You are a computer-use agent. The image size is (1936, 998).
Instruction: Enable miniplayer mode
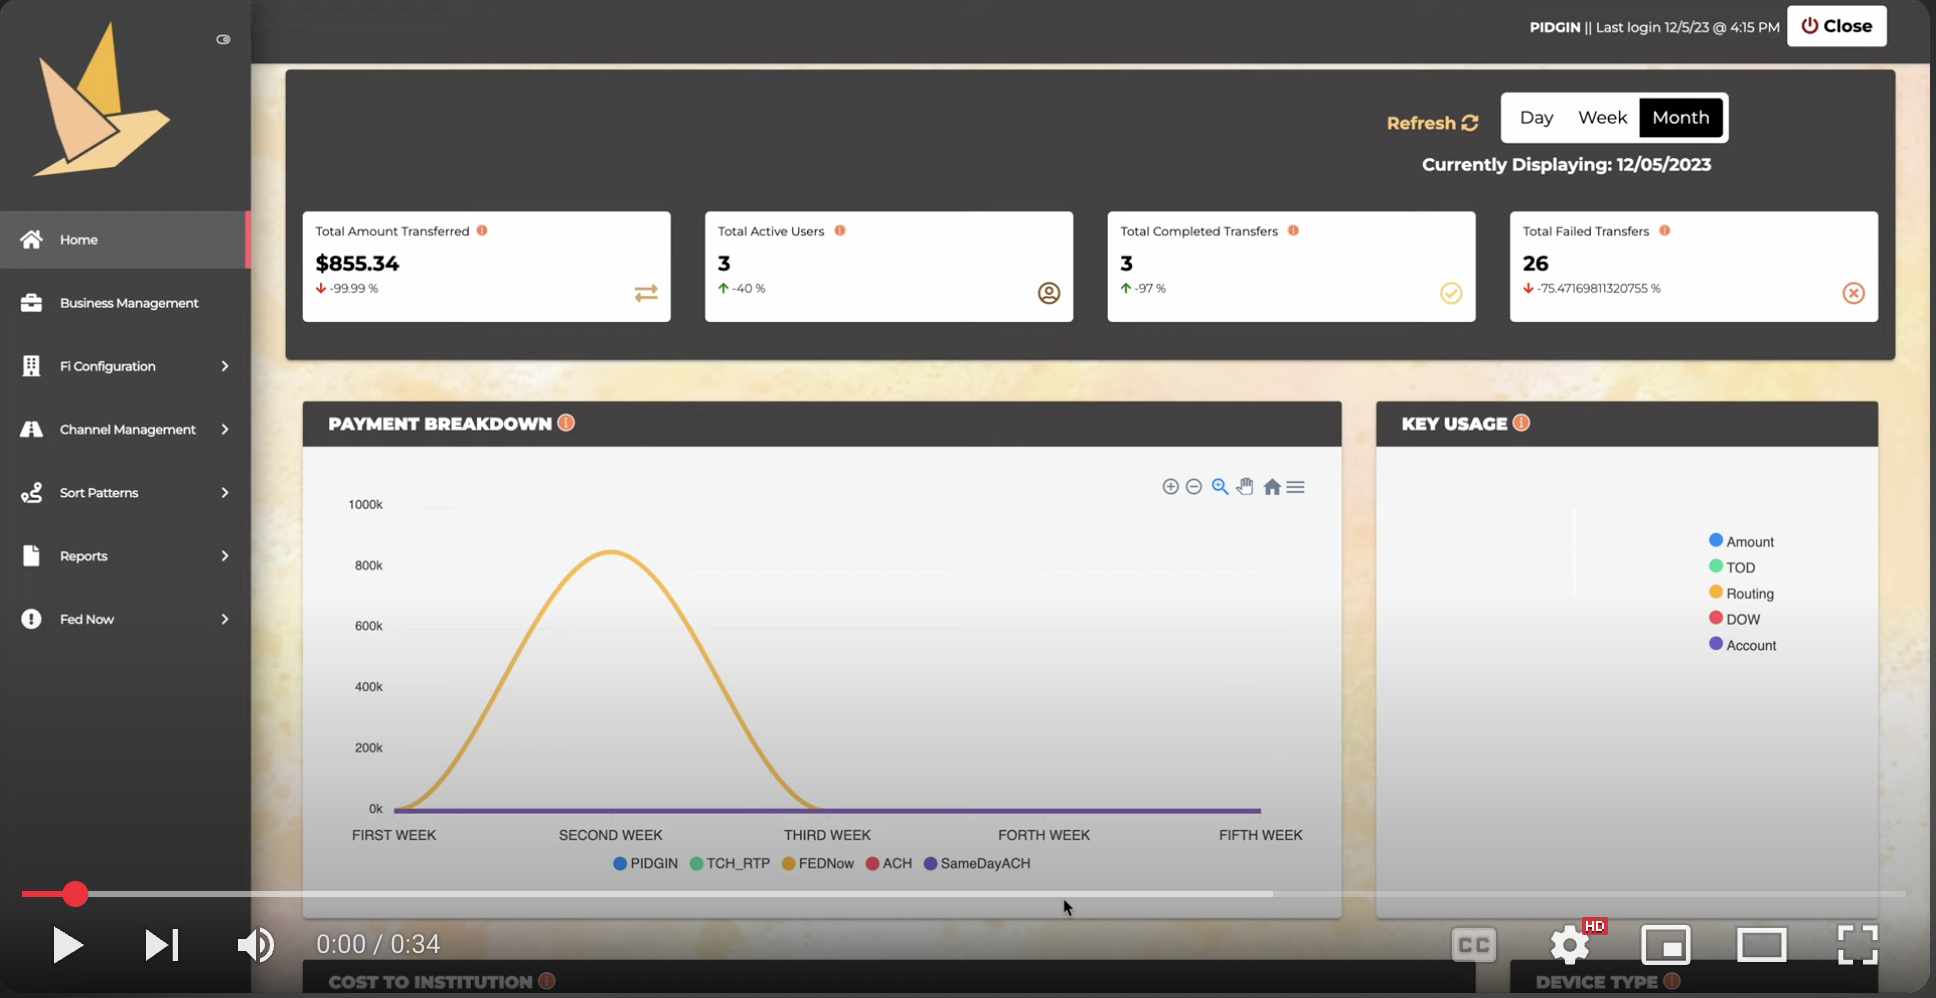click(1666, 945)
